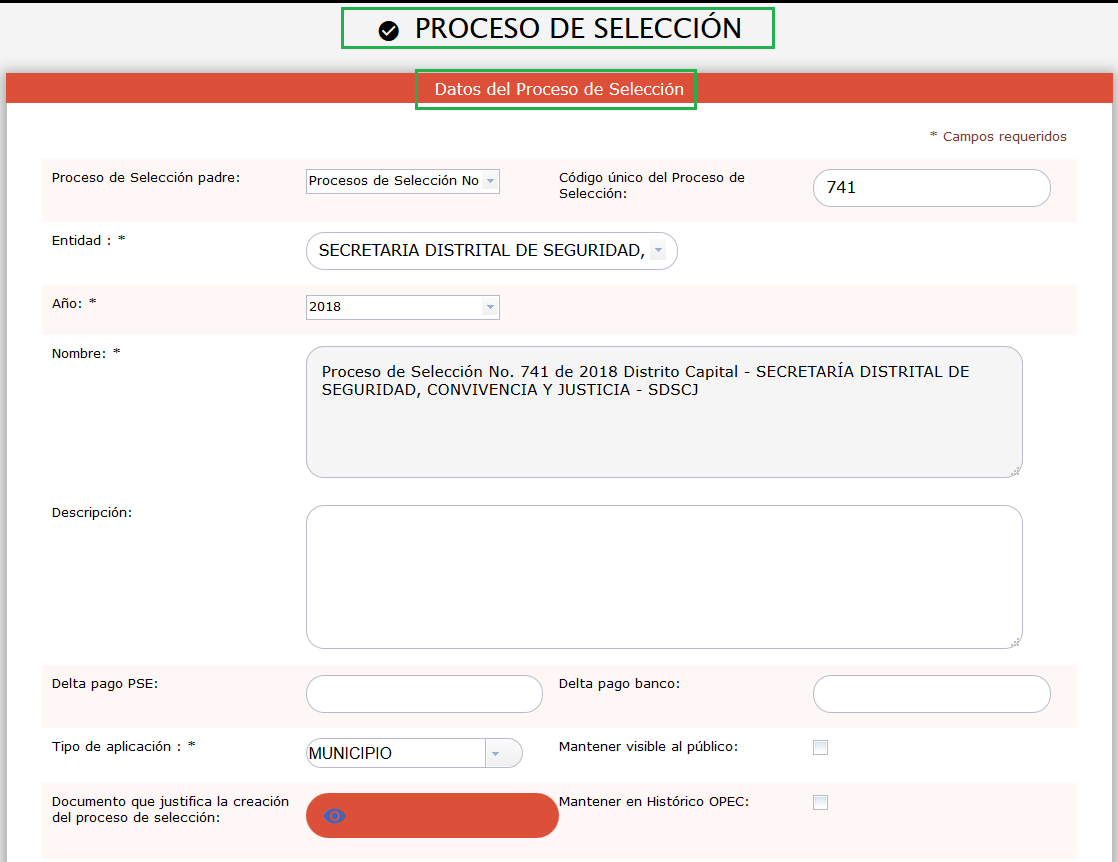
Task: Select the 'Delta pago PSE' input field
Action: point(424,694)
